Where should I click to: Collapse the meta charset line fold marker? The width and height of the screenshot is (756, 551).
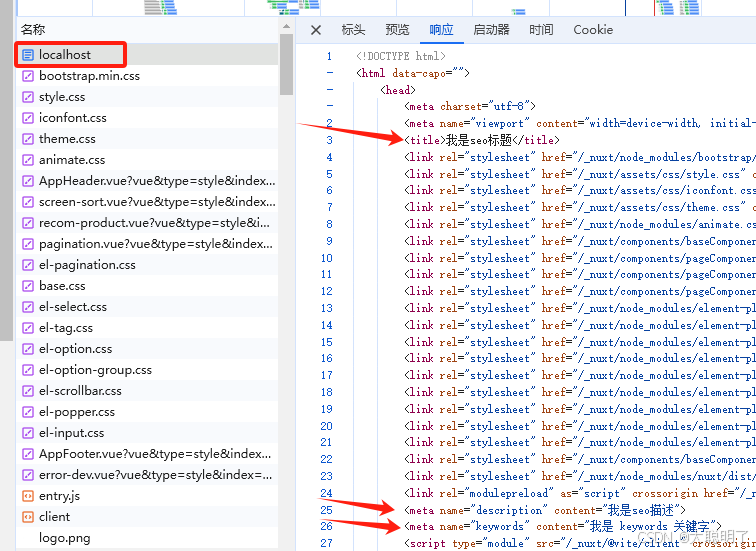coord(330,106)
